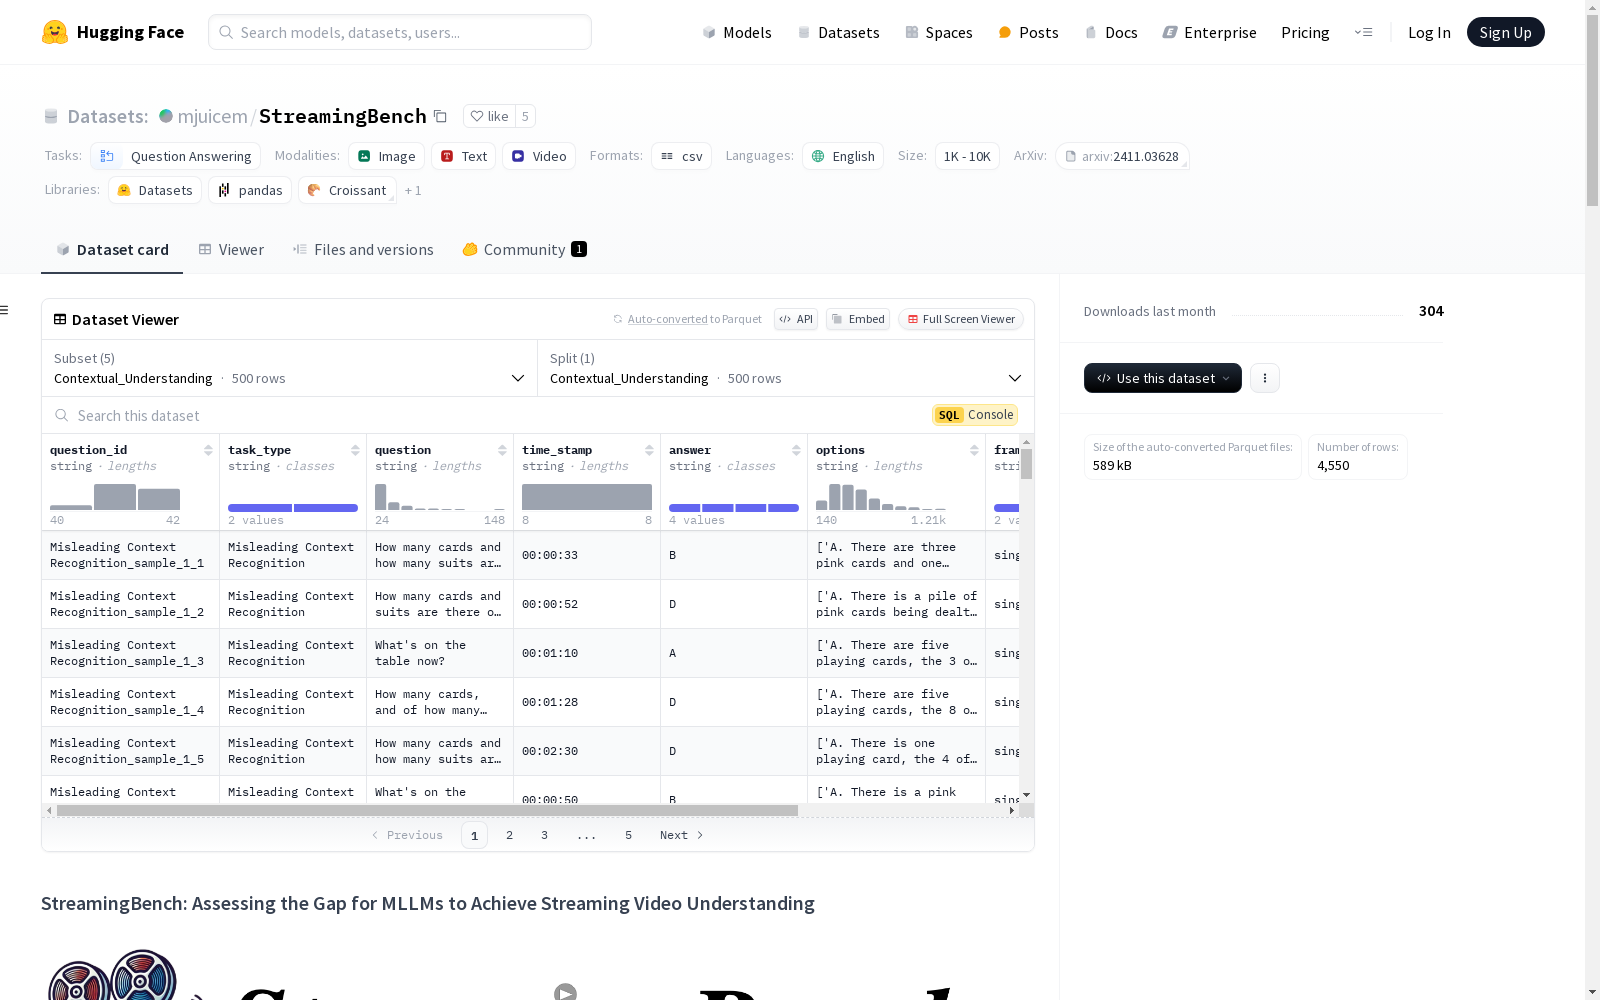The height and width of the screenshot is (1000, 1600).
Task: Open the Community tab
Action: coord(524,250)
